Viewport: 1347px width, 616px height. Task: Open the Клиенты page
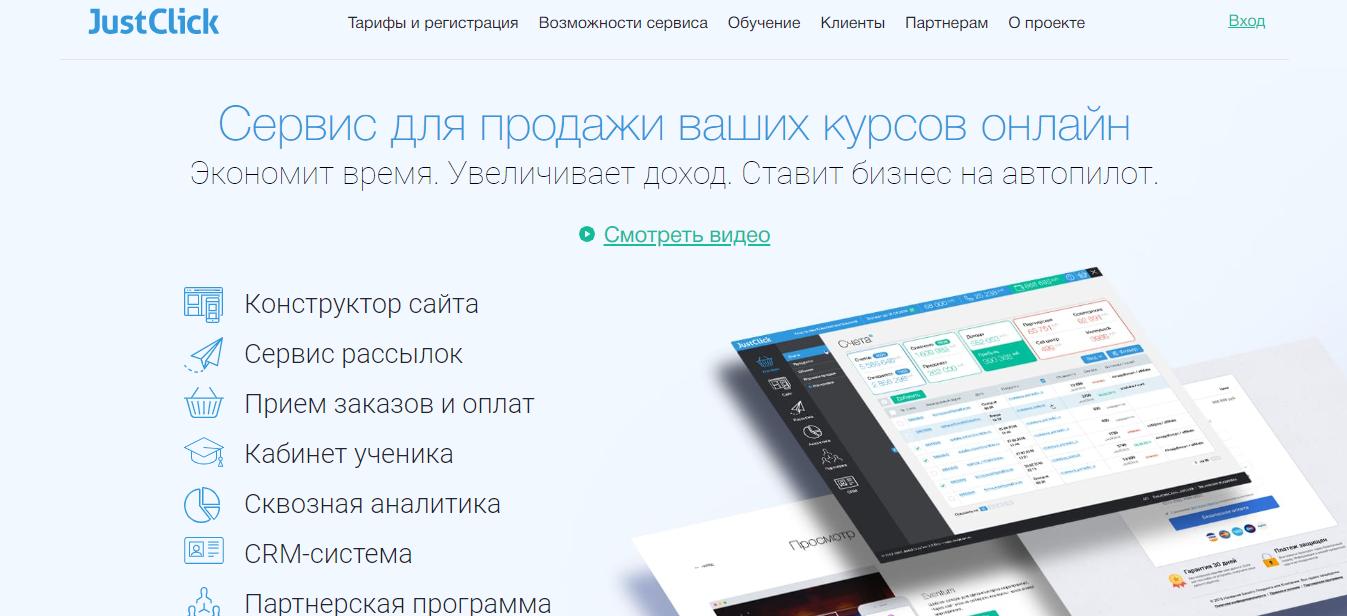coord(852,23)
